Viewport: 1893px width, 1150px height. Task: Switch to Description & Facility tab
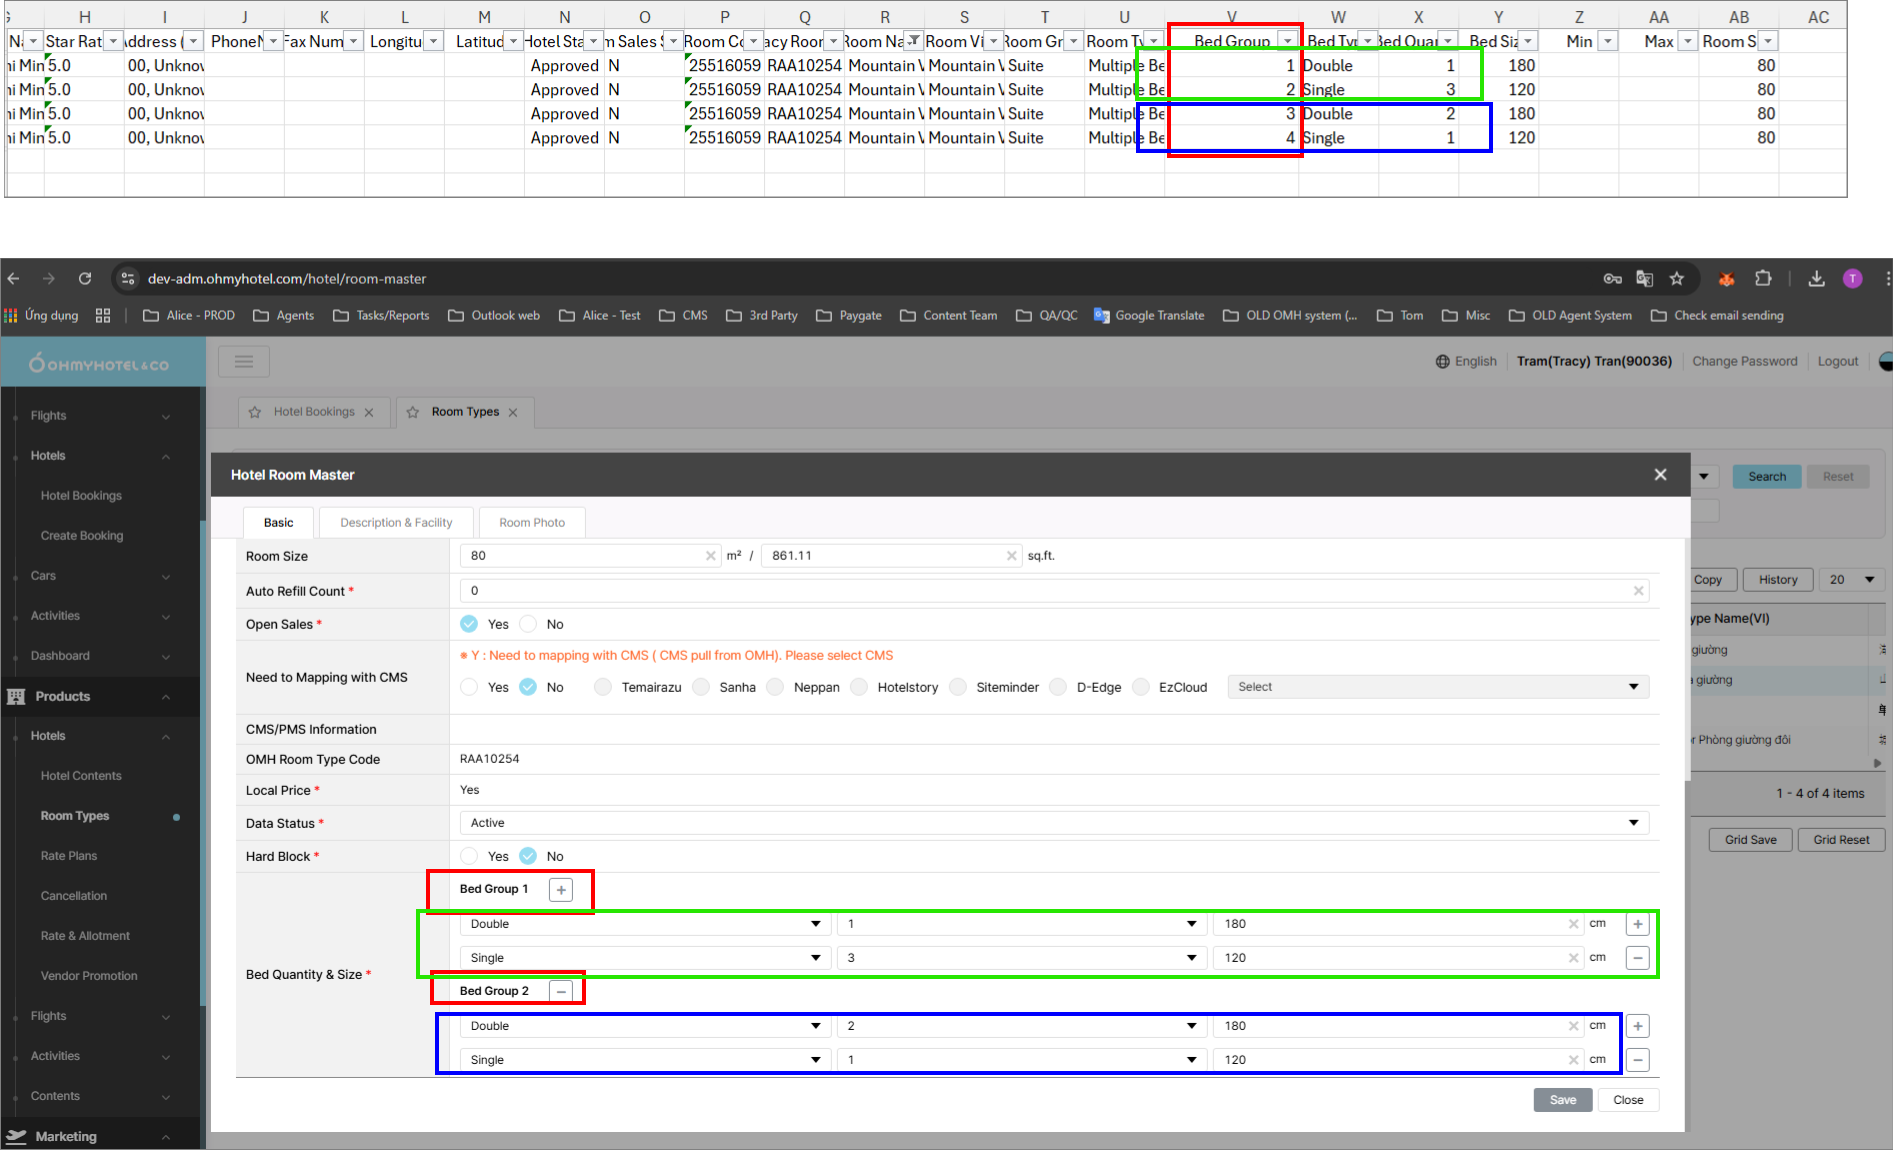point(396,522)
